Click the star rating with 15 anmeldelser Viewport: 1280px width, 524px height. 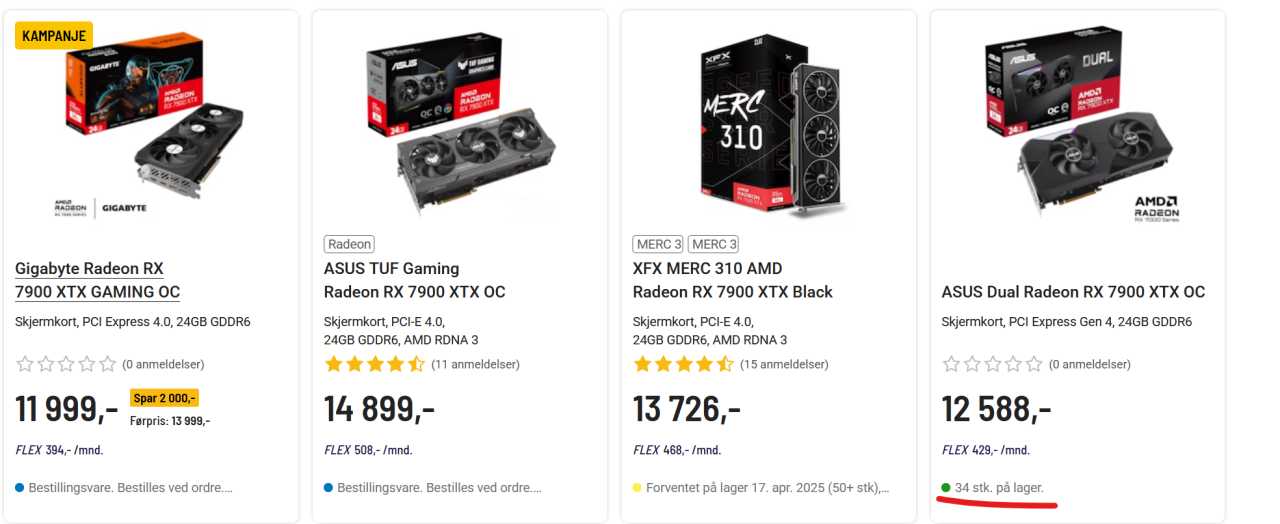[684, 364]
